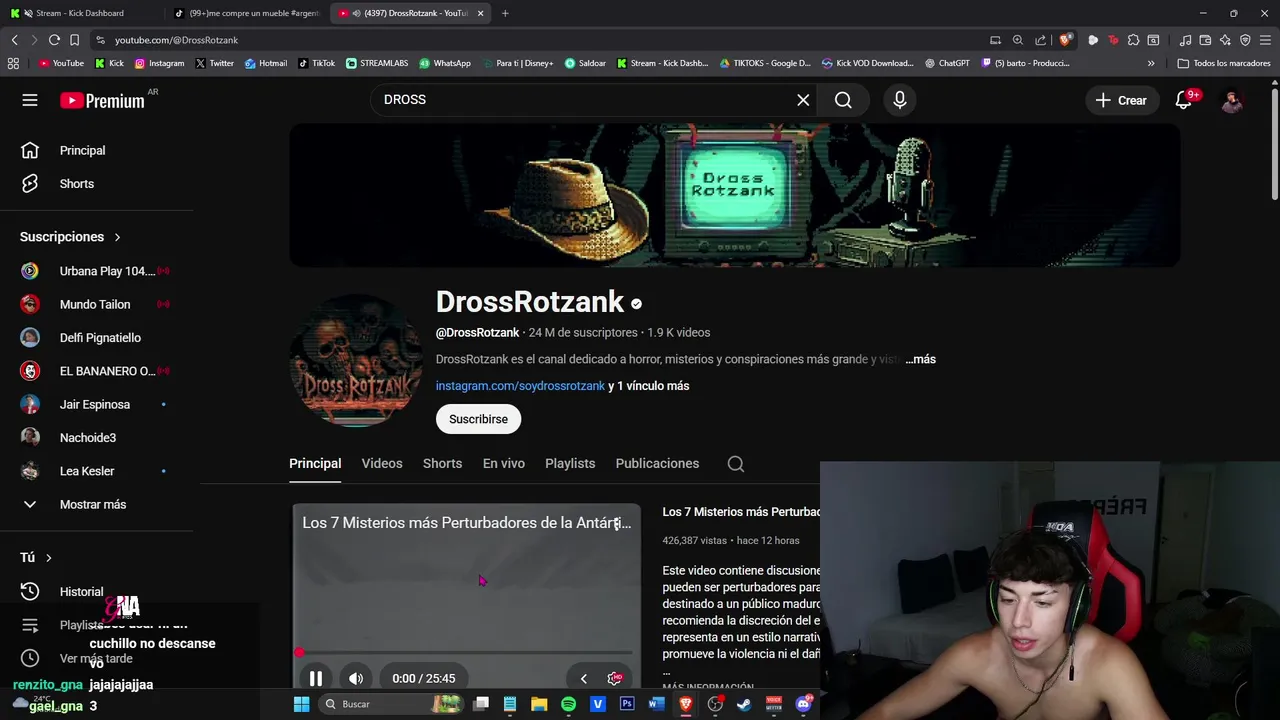The image size is (1280, 720).
Task: Pause the featured video
Action: [x=315, y=679]
